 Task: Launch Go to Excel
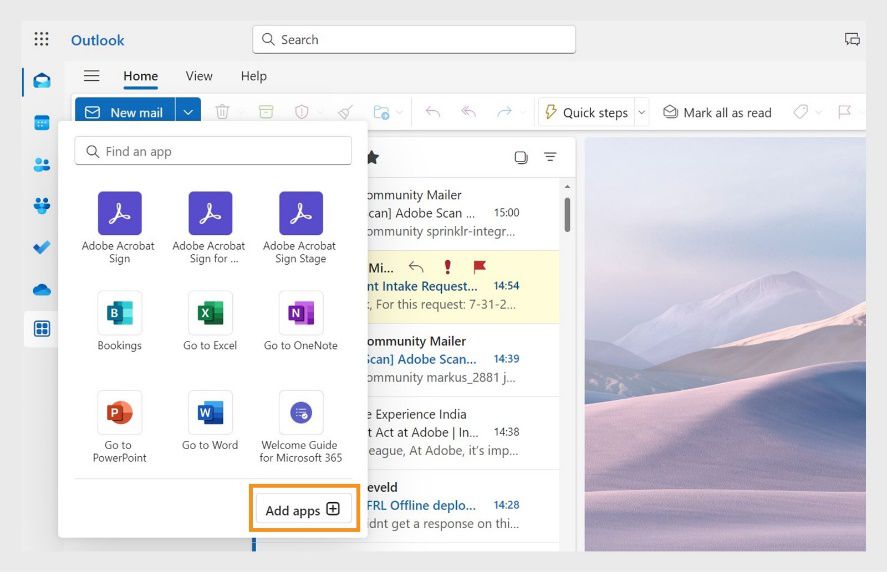[x=210, y=321]
